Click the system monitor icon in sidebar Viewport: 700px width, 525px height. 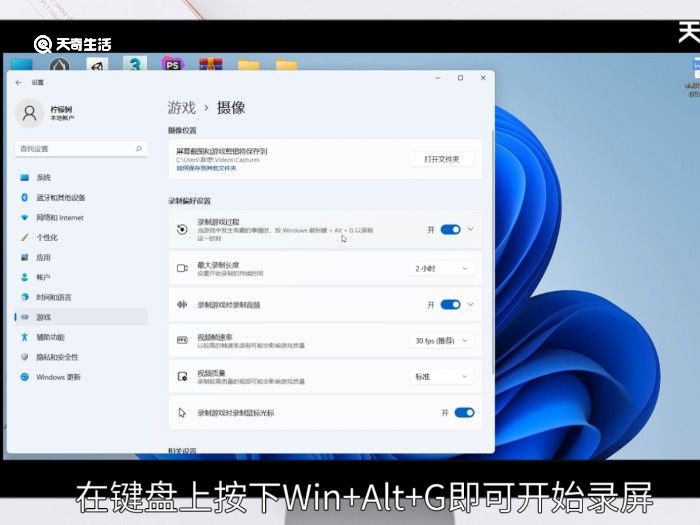tap(25, 178)
